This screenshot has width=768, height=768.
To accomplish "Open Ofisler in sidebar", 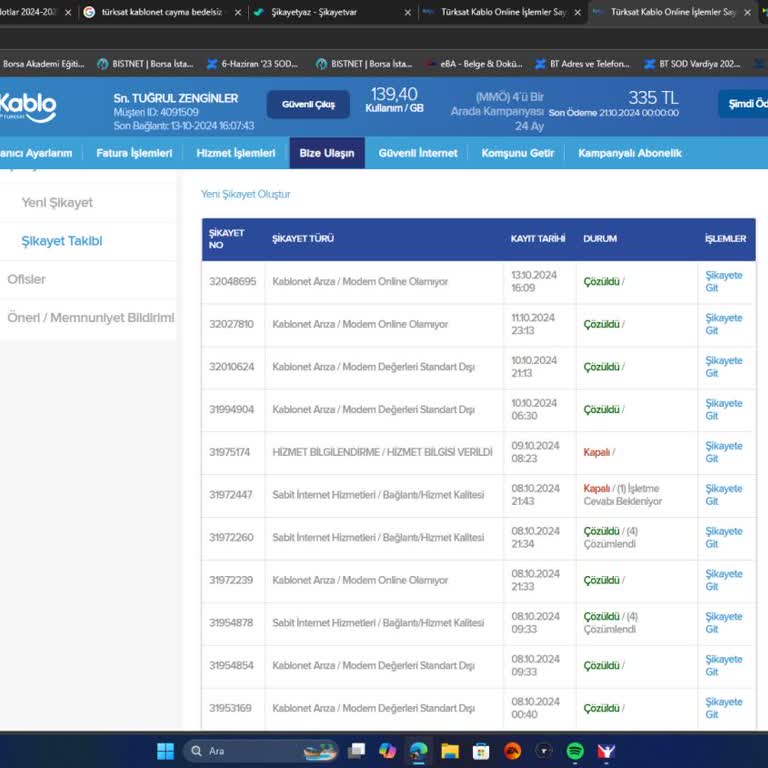I will (x=26, y=279).
